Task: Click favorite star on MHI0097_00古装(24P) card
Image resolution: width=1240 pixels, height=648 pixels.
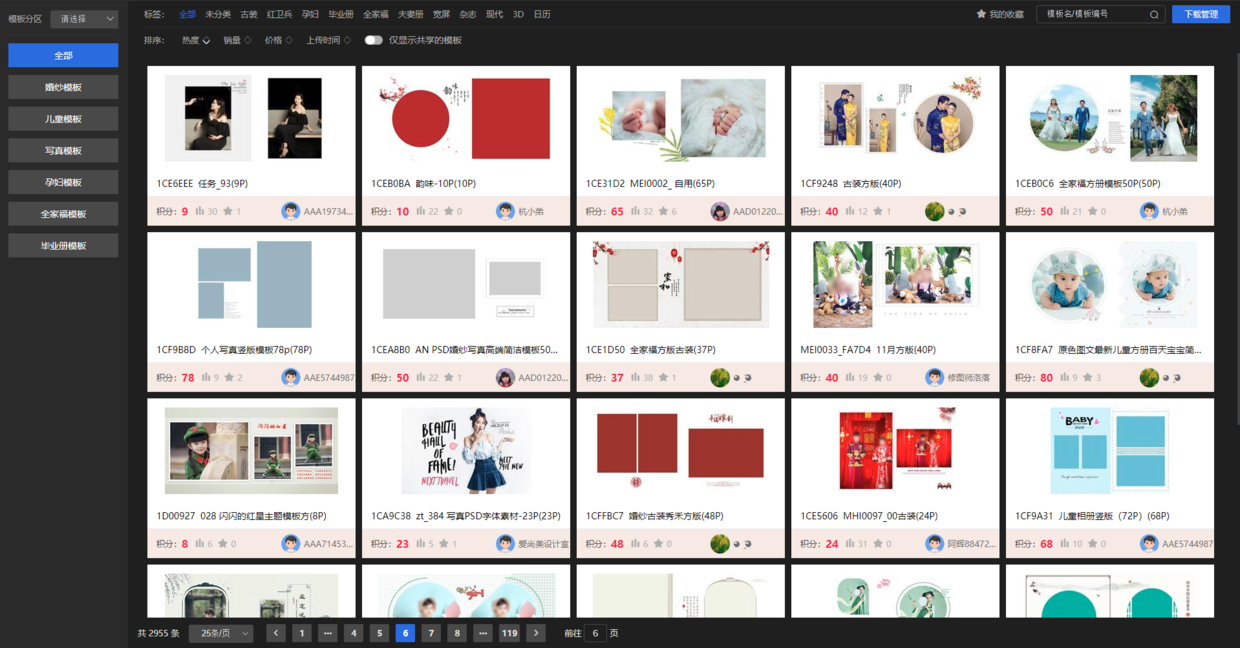Action: click(877, 544)
